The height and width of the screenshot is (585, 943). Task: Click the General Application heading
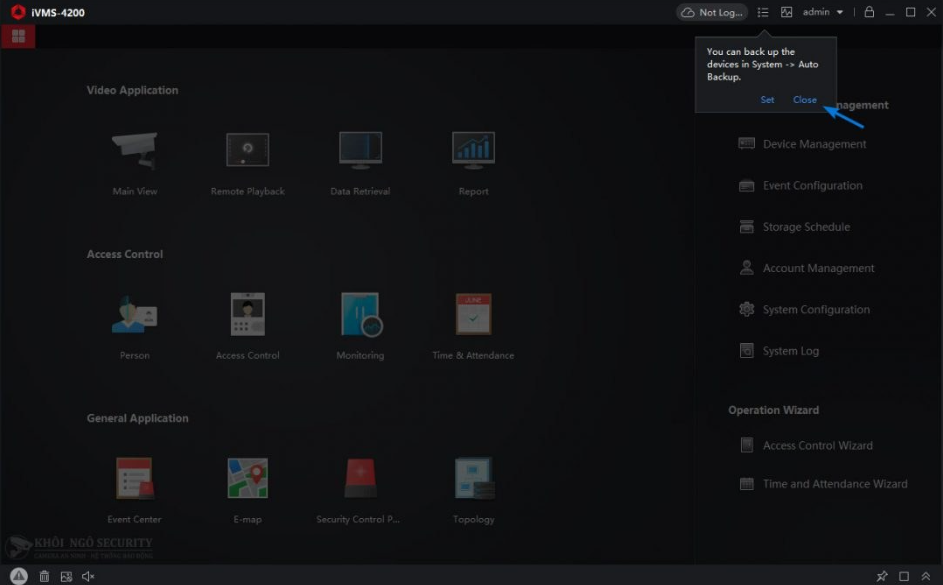137,418
